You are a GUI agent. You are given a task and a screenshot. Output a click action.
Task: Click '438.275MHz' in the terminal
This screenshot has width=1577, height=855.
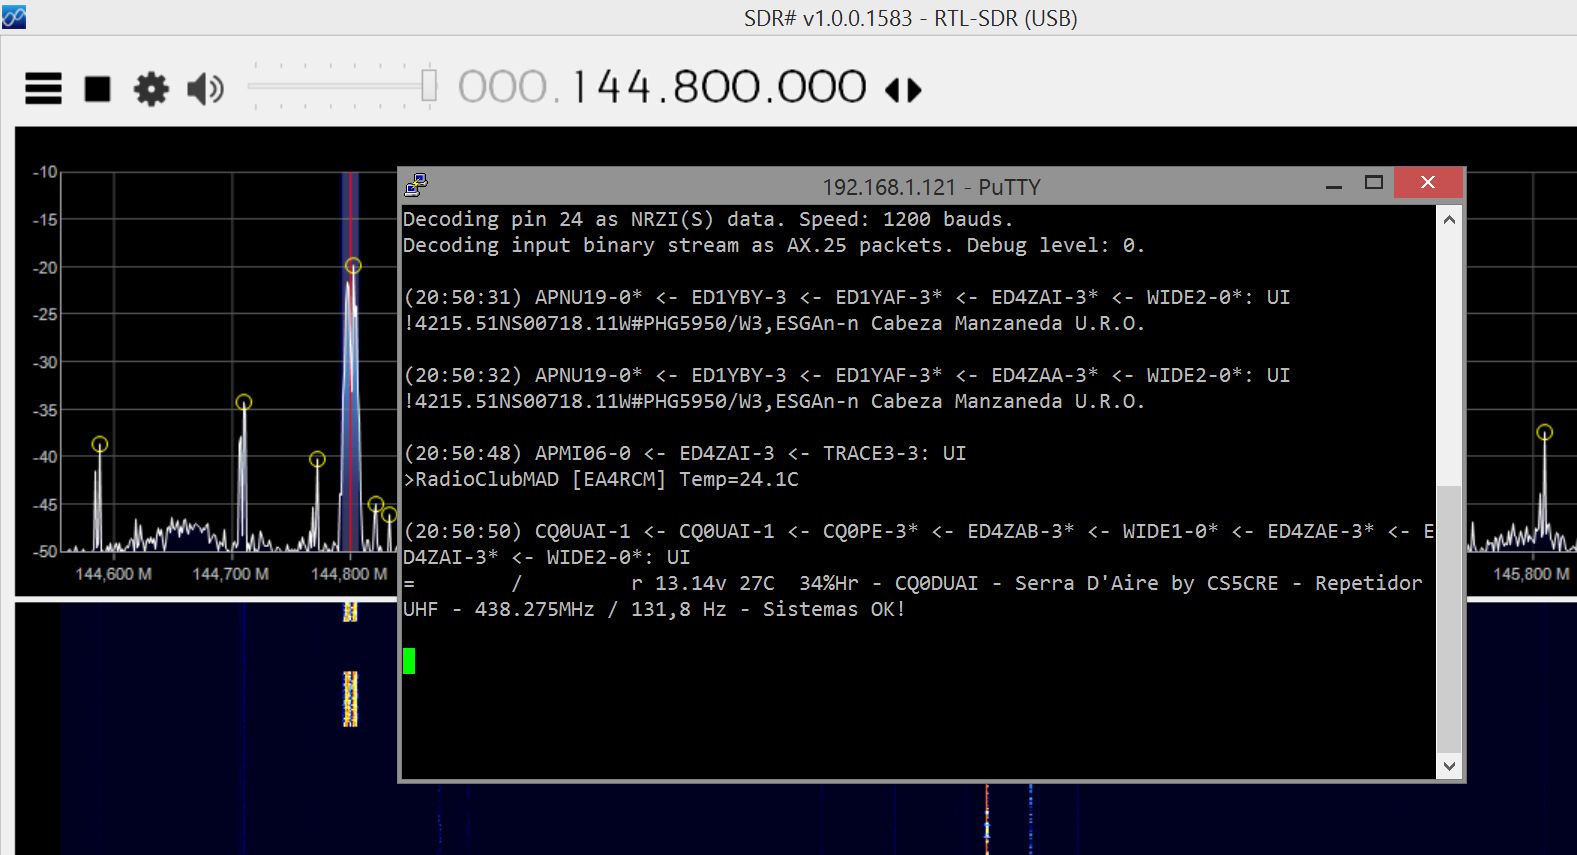pyautogui.click(x=534, y=609)
